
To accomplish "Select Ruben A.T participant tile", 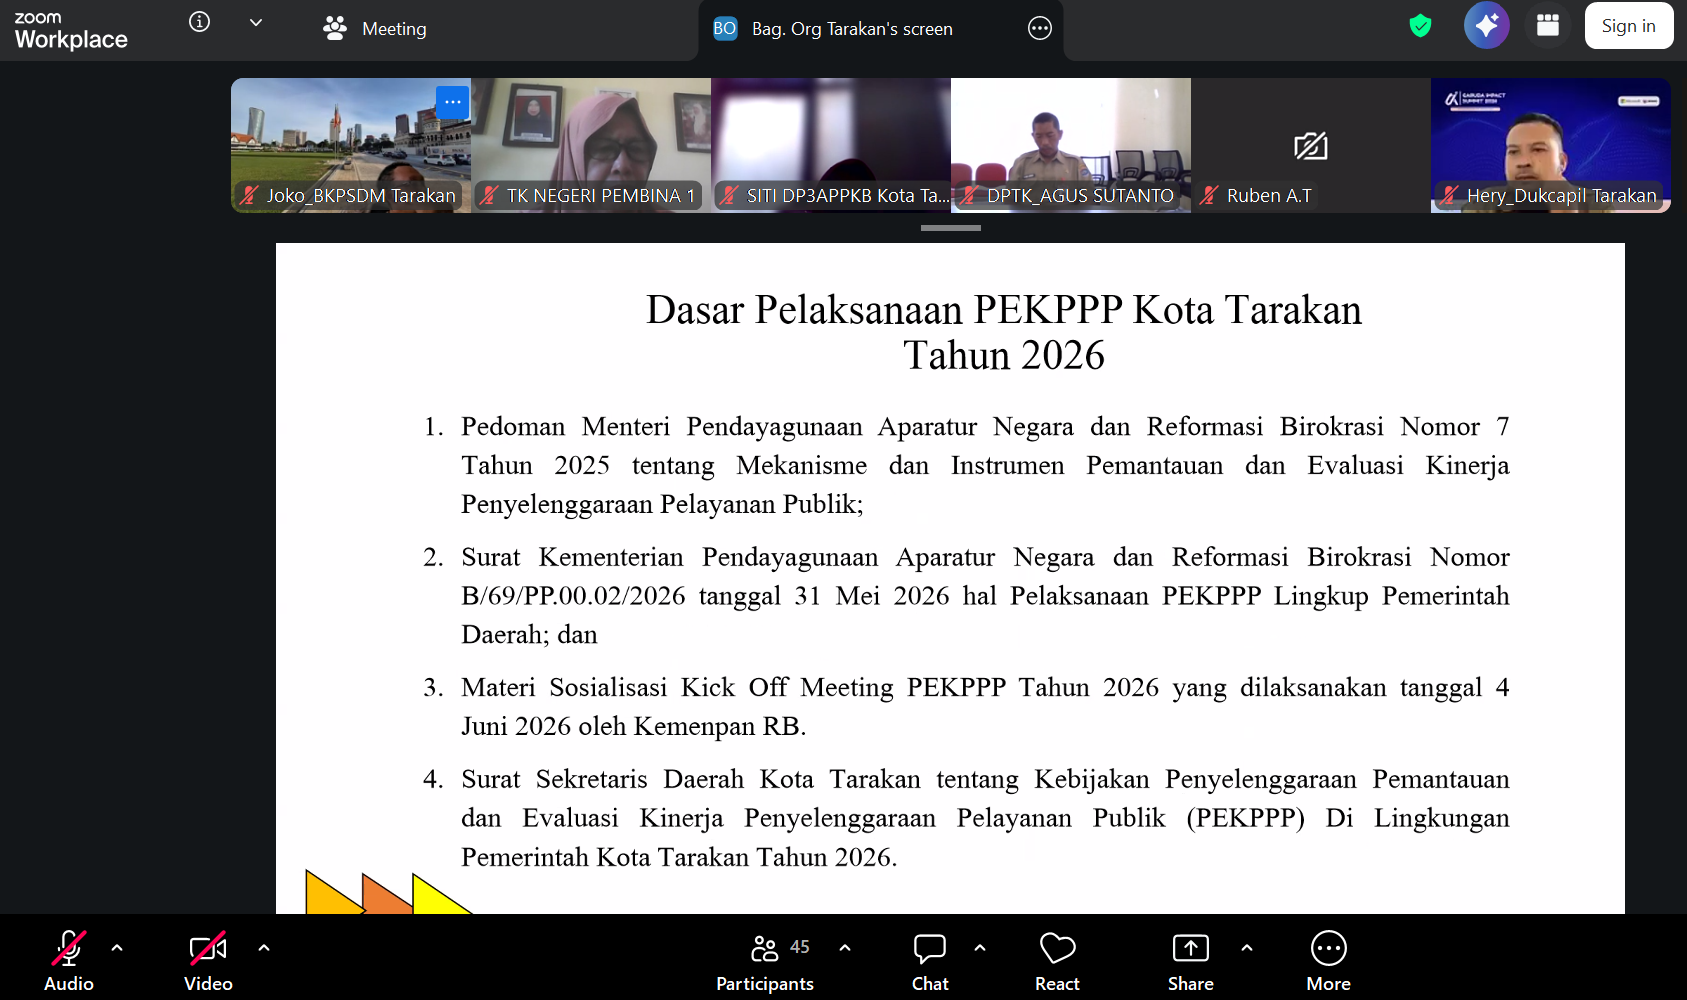I will [x=1311, y=145].
